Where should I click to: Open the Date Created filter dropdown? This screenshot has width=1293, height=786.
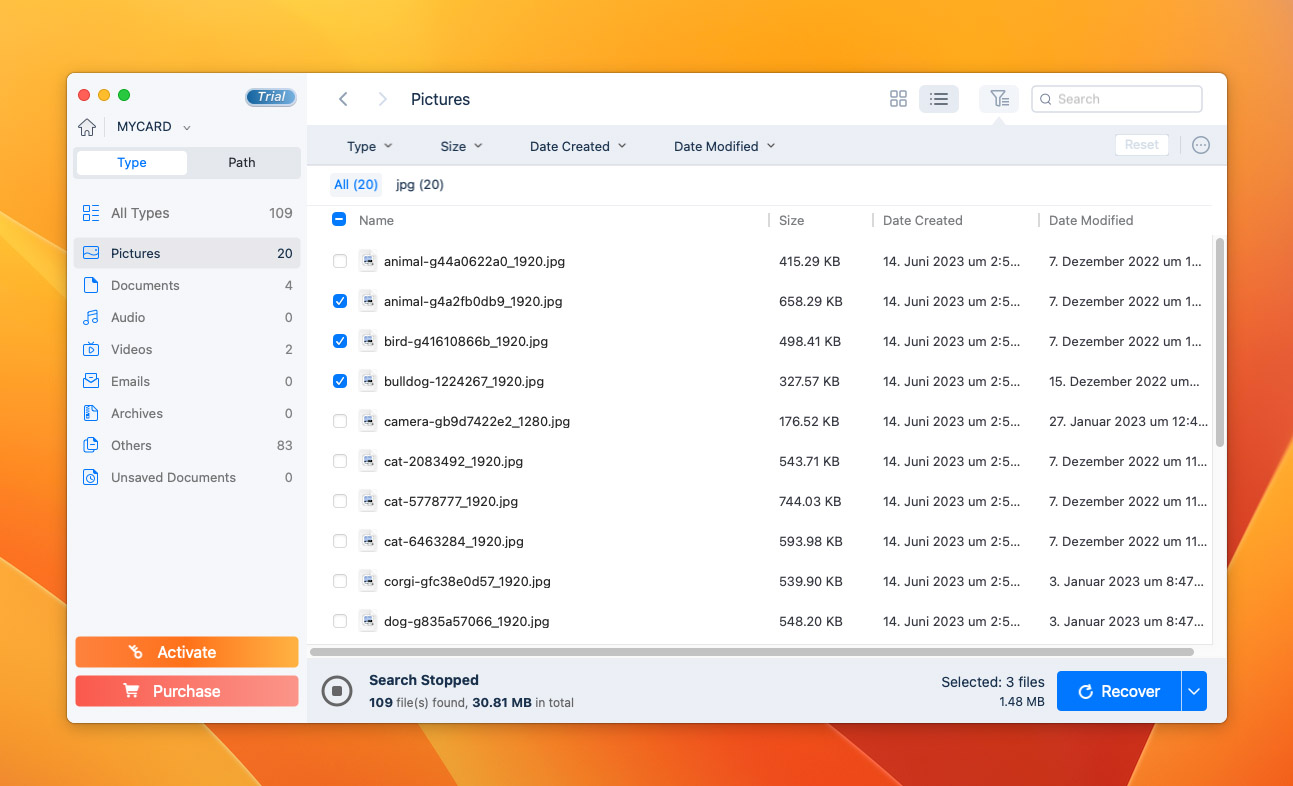click(x=578, y=146)
